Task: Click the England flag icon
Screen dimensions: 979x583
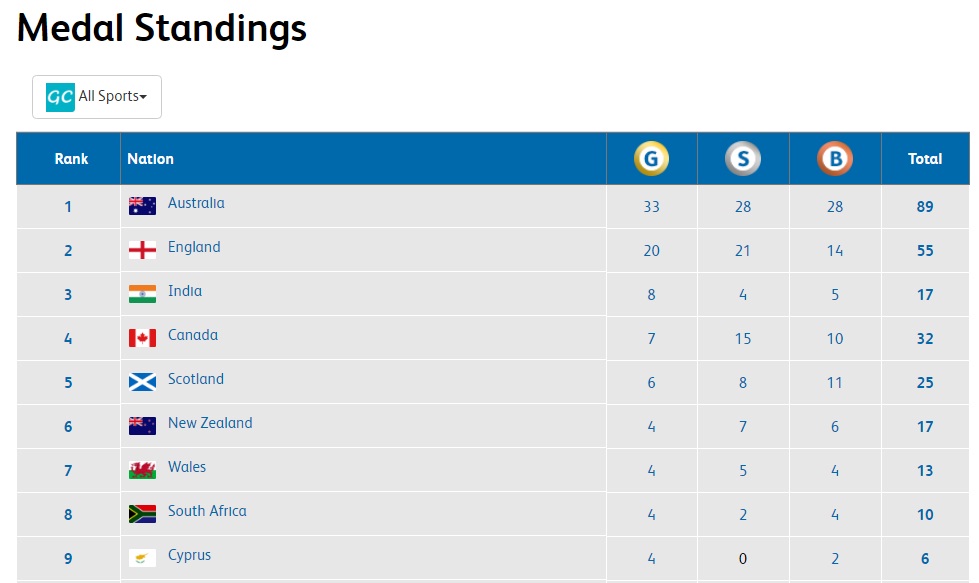Action: point(142,250)
